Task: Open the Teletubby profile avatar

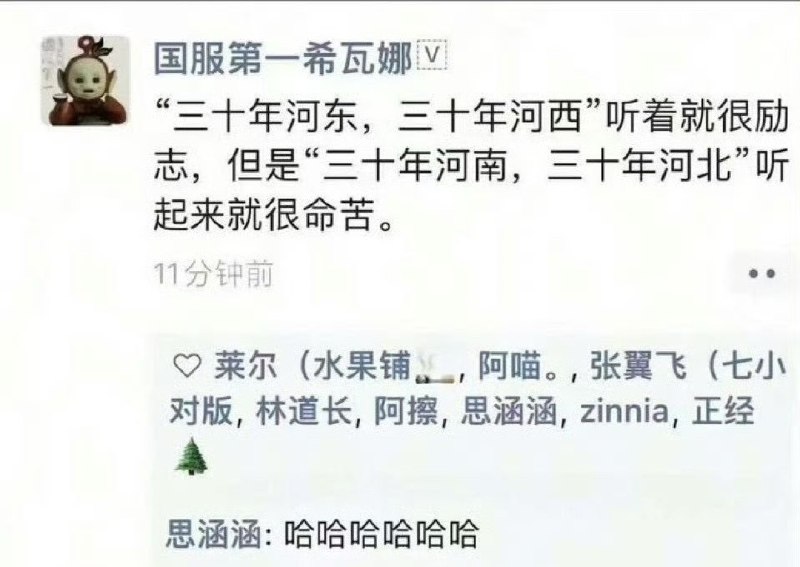Action: tap(85, 80)
